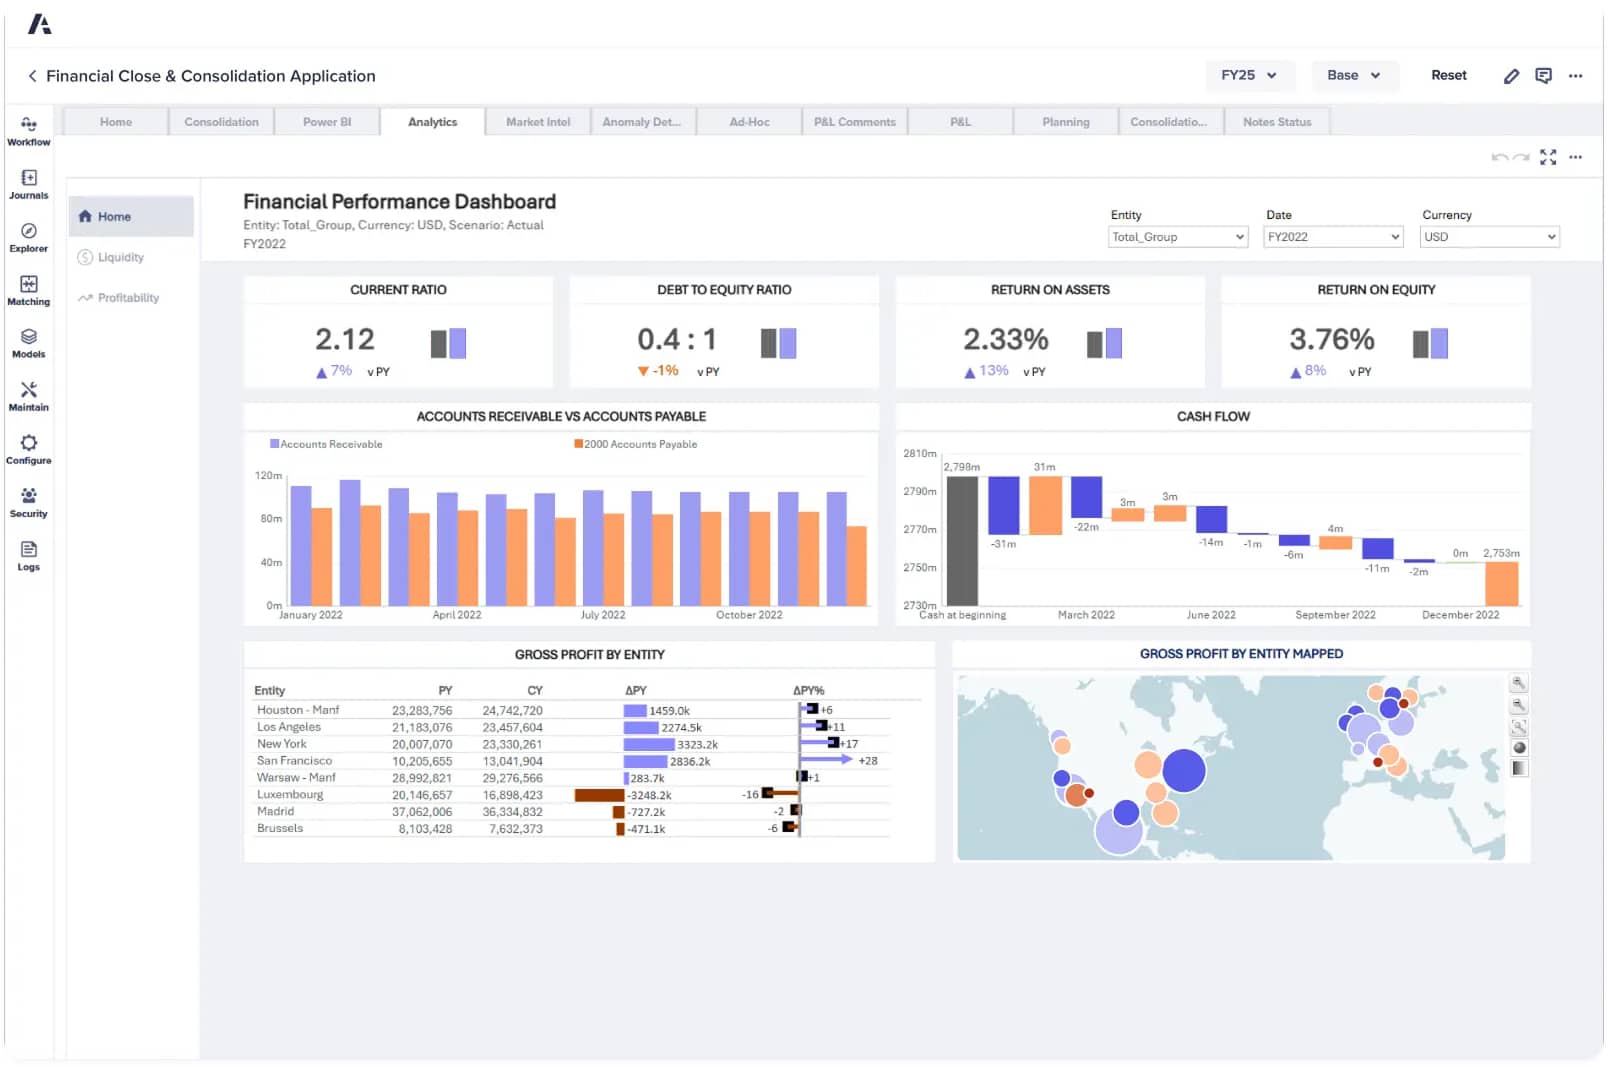Click the Reset button
The width and height of the screenshot is (1608, 1068).
click(1448, 75)
